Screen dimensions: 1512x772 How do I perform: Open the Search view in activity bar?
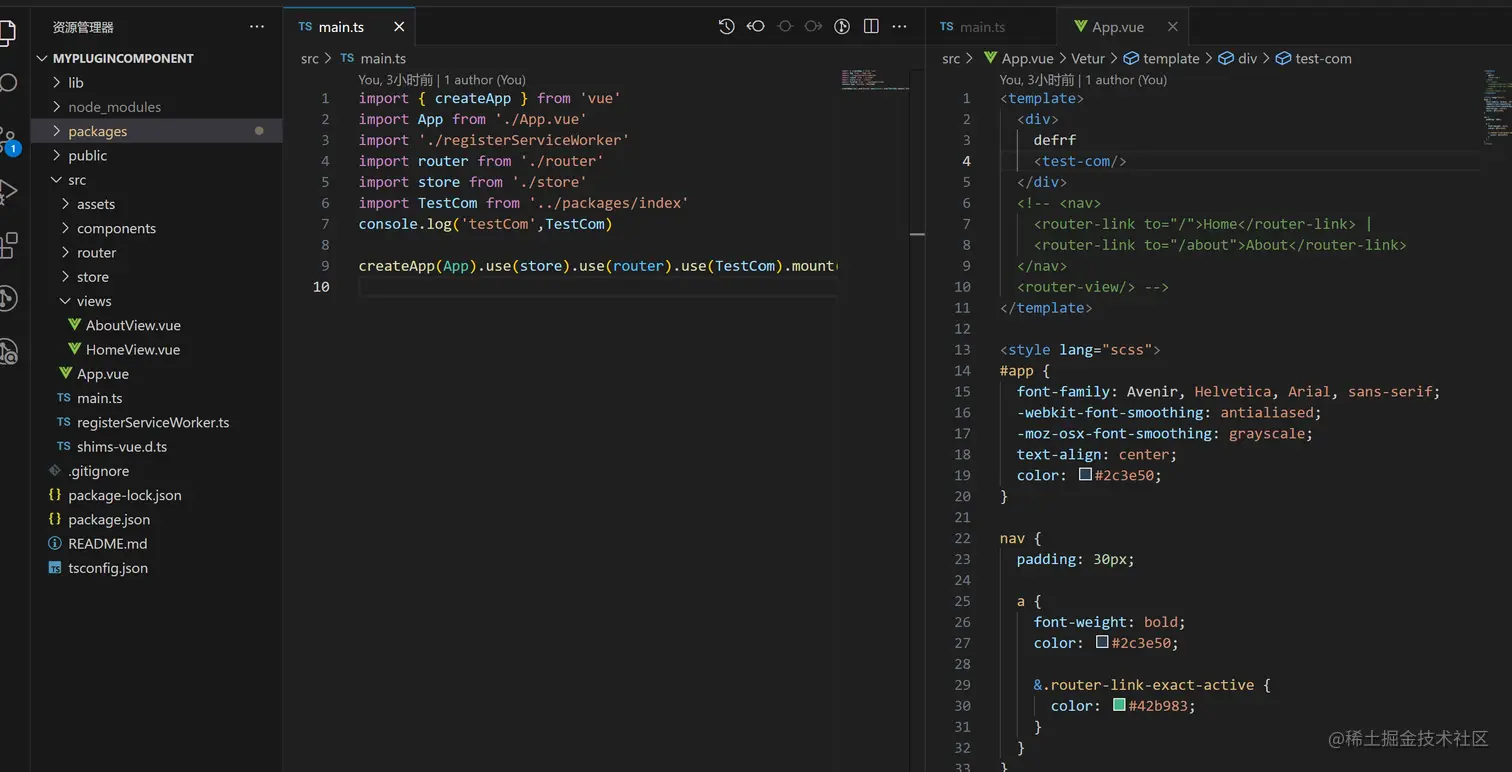click(8, 83)
